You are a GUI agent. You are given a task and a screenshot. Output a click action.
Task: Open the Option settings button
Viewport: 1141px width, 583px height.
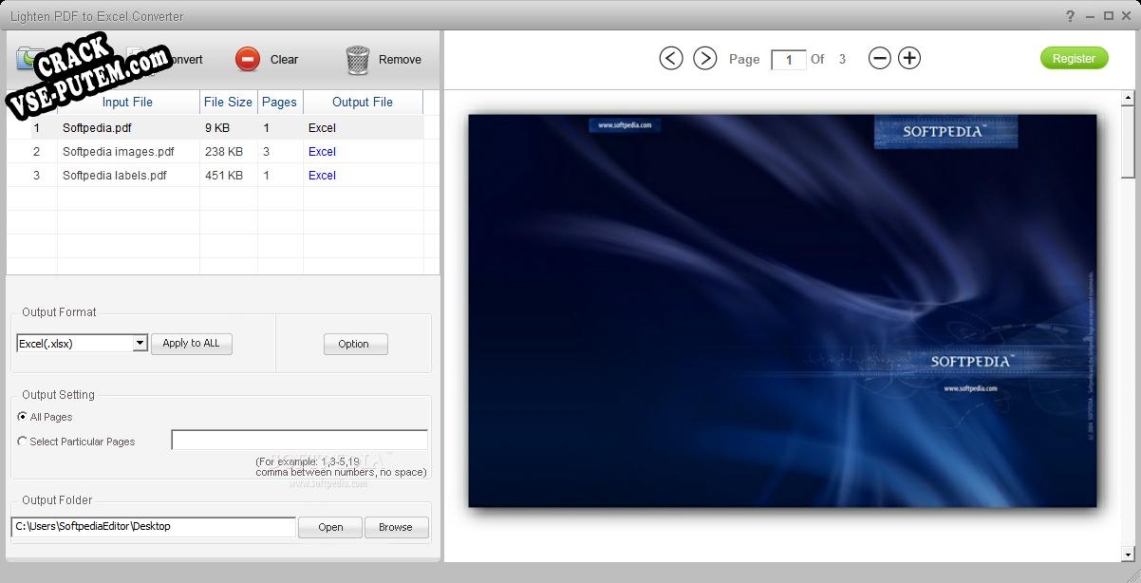pos(355,344)
